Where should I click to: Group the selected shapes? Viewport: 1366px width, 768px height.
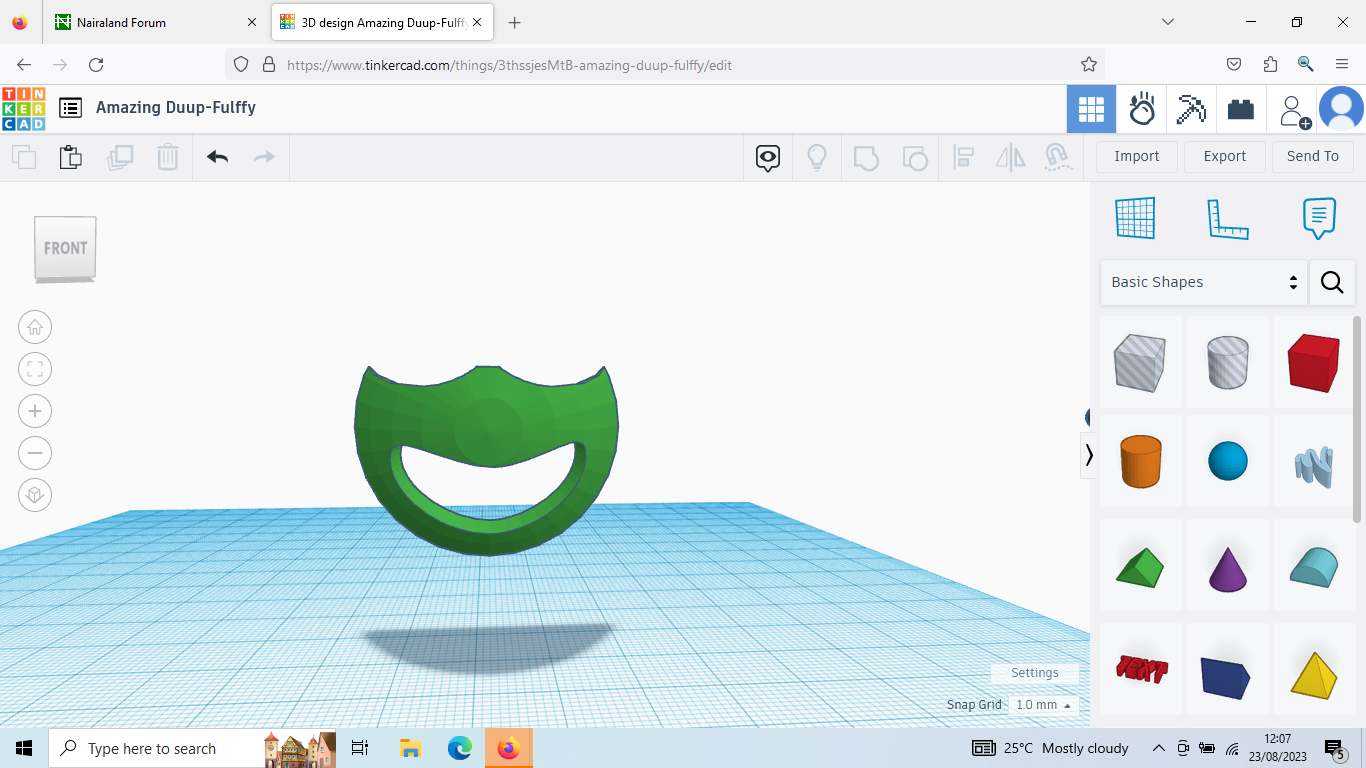[866, 157]
